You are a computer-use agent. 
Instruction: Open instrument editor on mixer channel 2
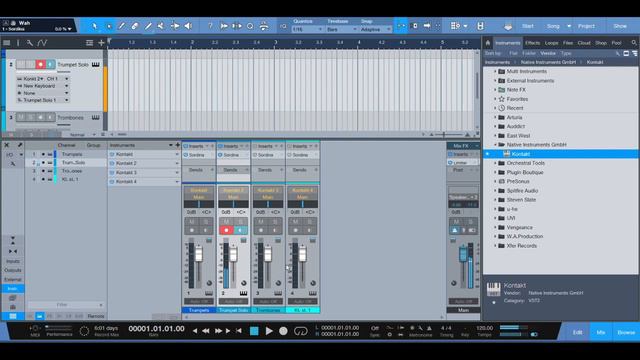(x=243, y=293)
